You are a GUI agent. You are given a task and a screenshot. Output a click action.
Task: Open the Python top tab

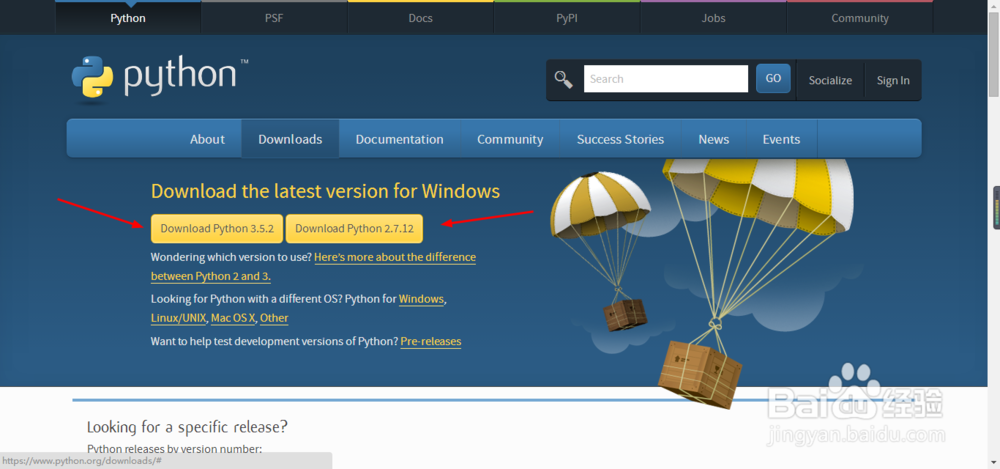coord(128,17)
